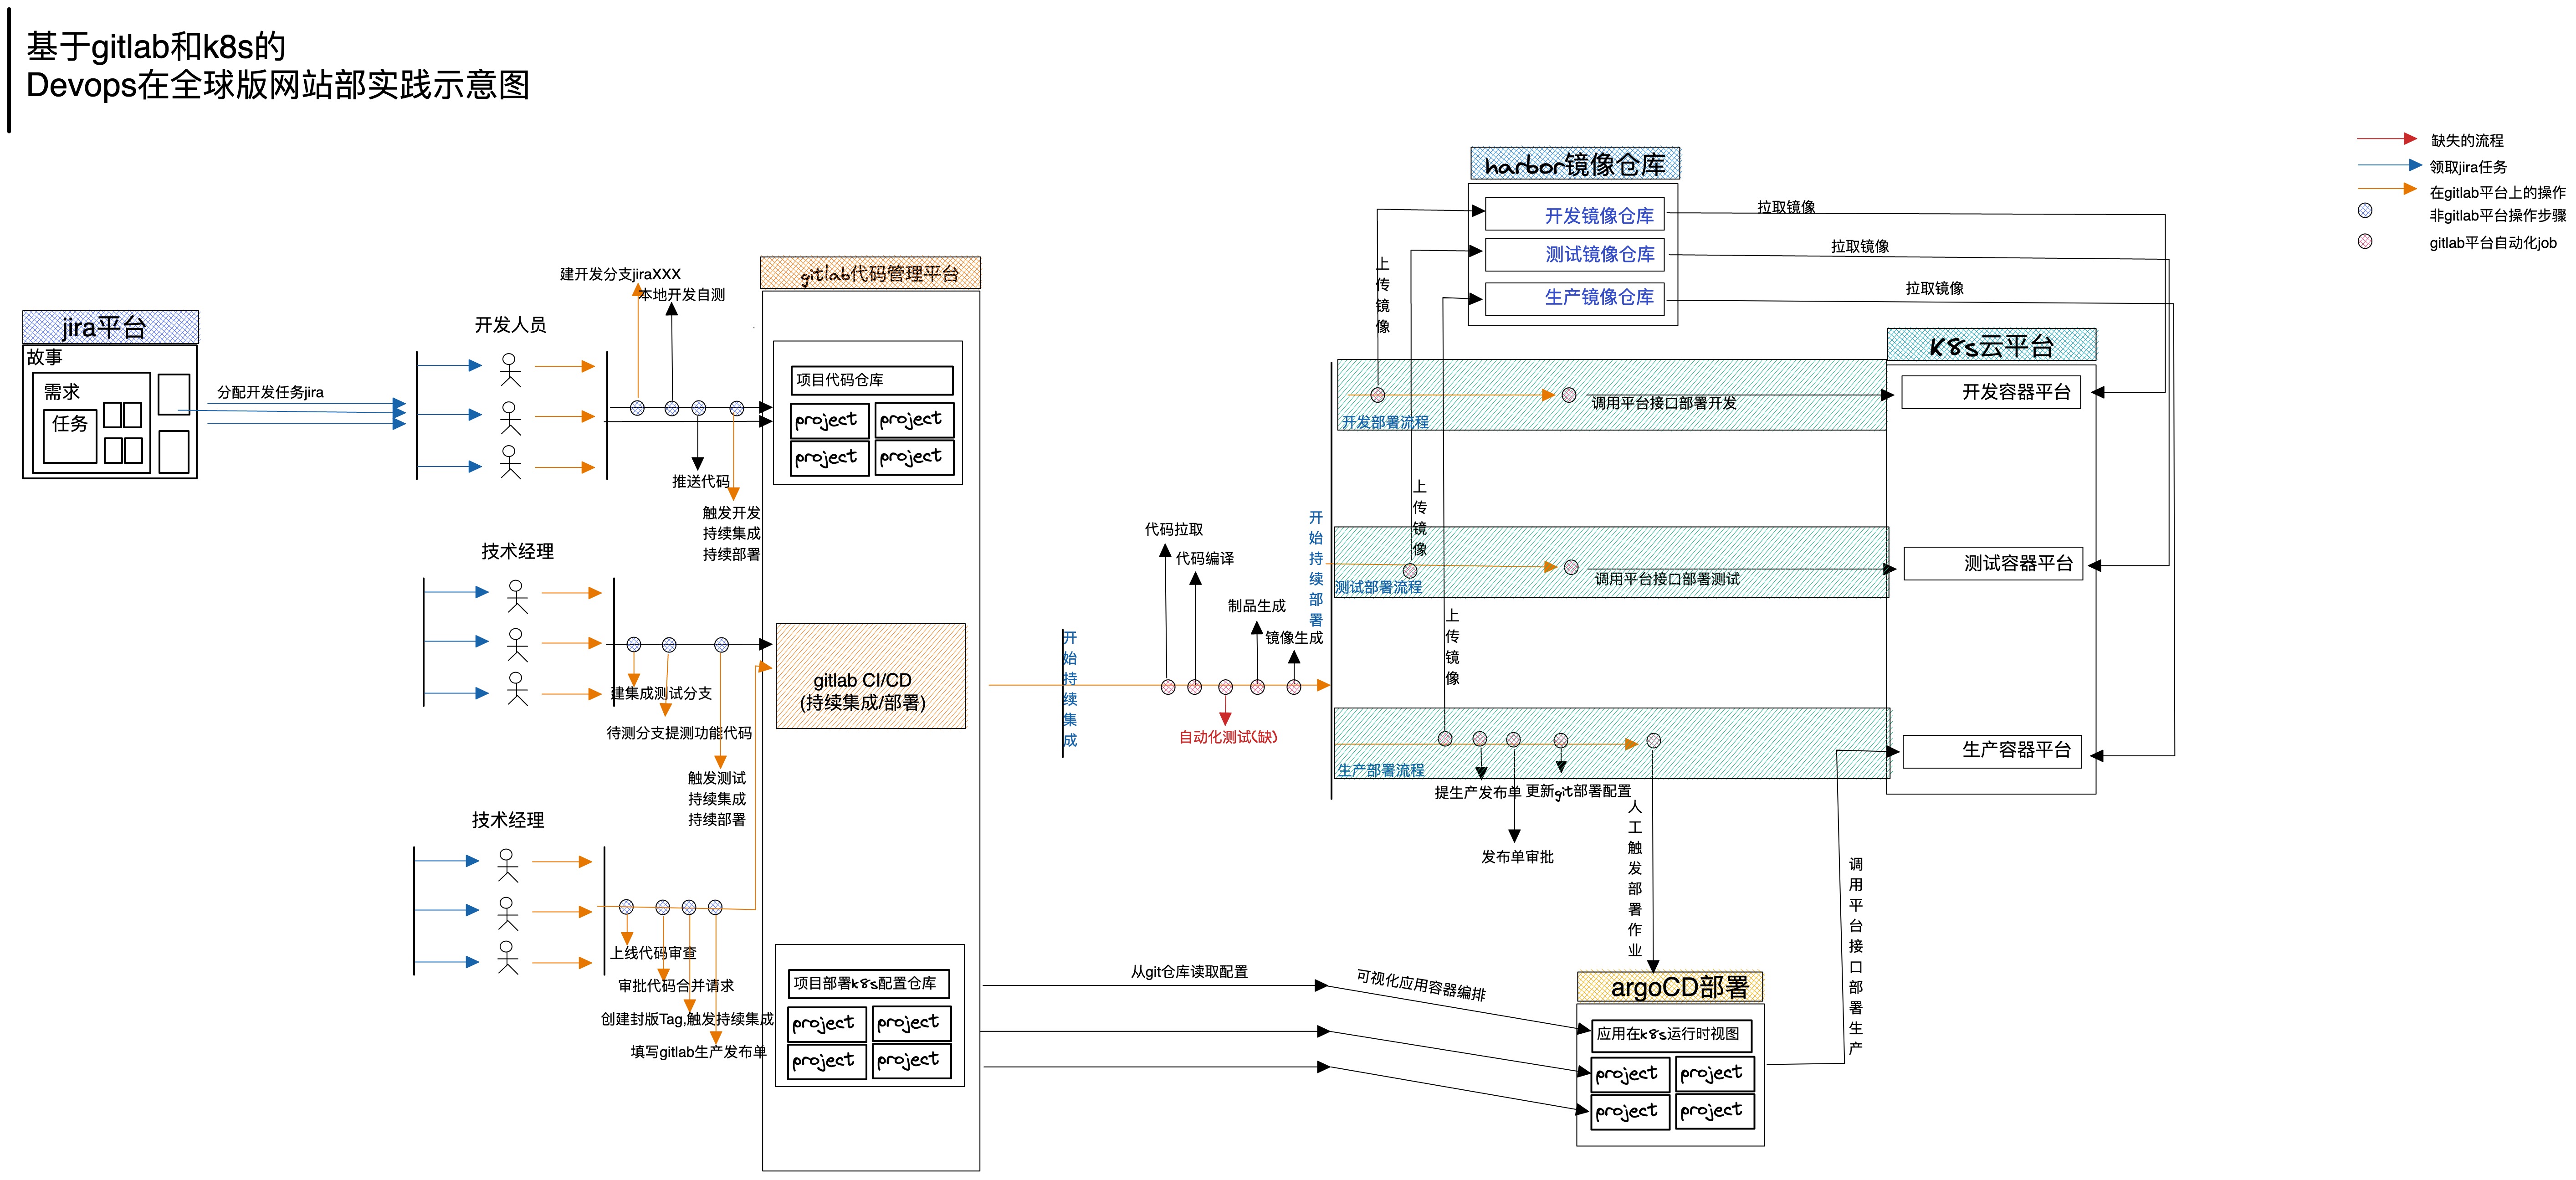2576x1180 pixels.
Task: Click the 开发人员 heading
Action: tap(510, 325)
